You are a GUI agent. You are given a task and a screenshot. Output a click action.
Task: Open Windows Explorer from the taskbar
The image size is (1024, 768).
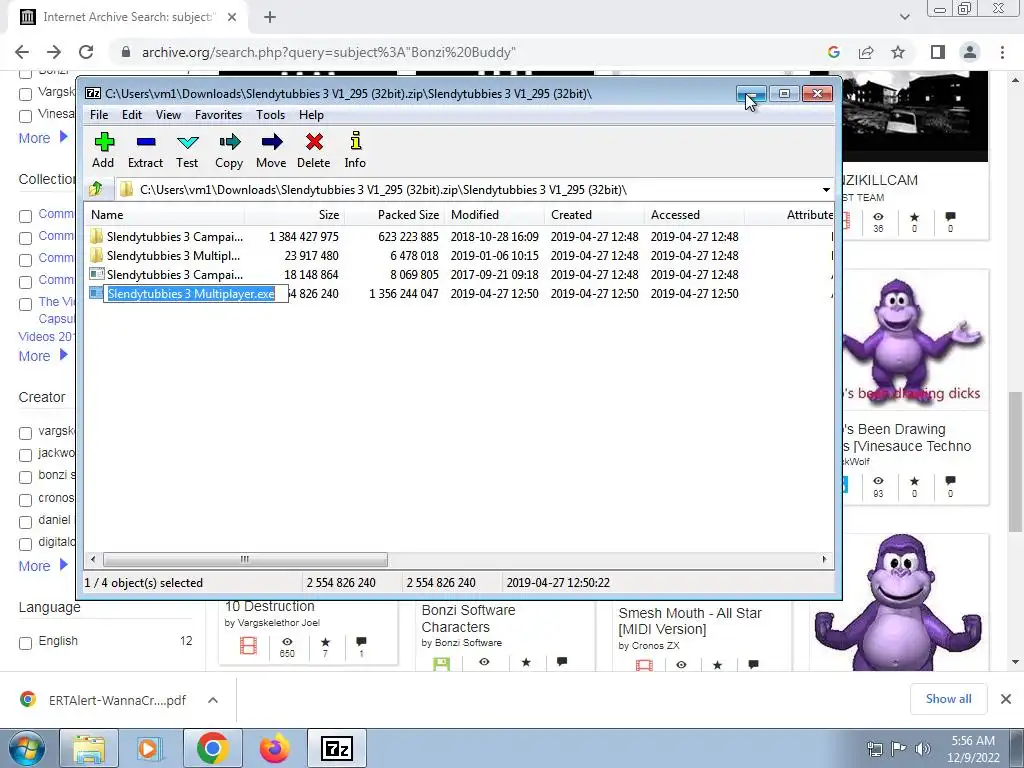(89, 748)
